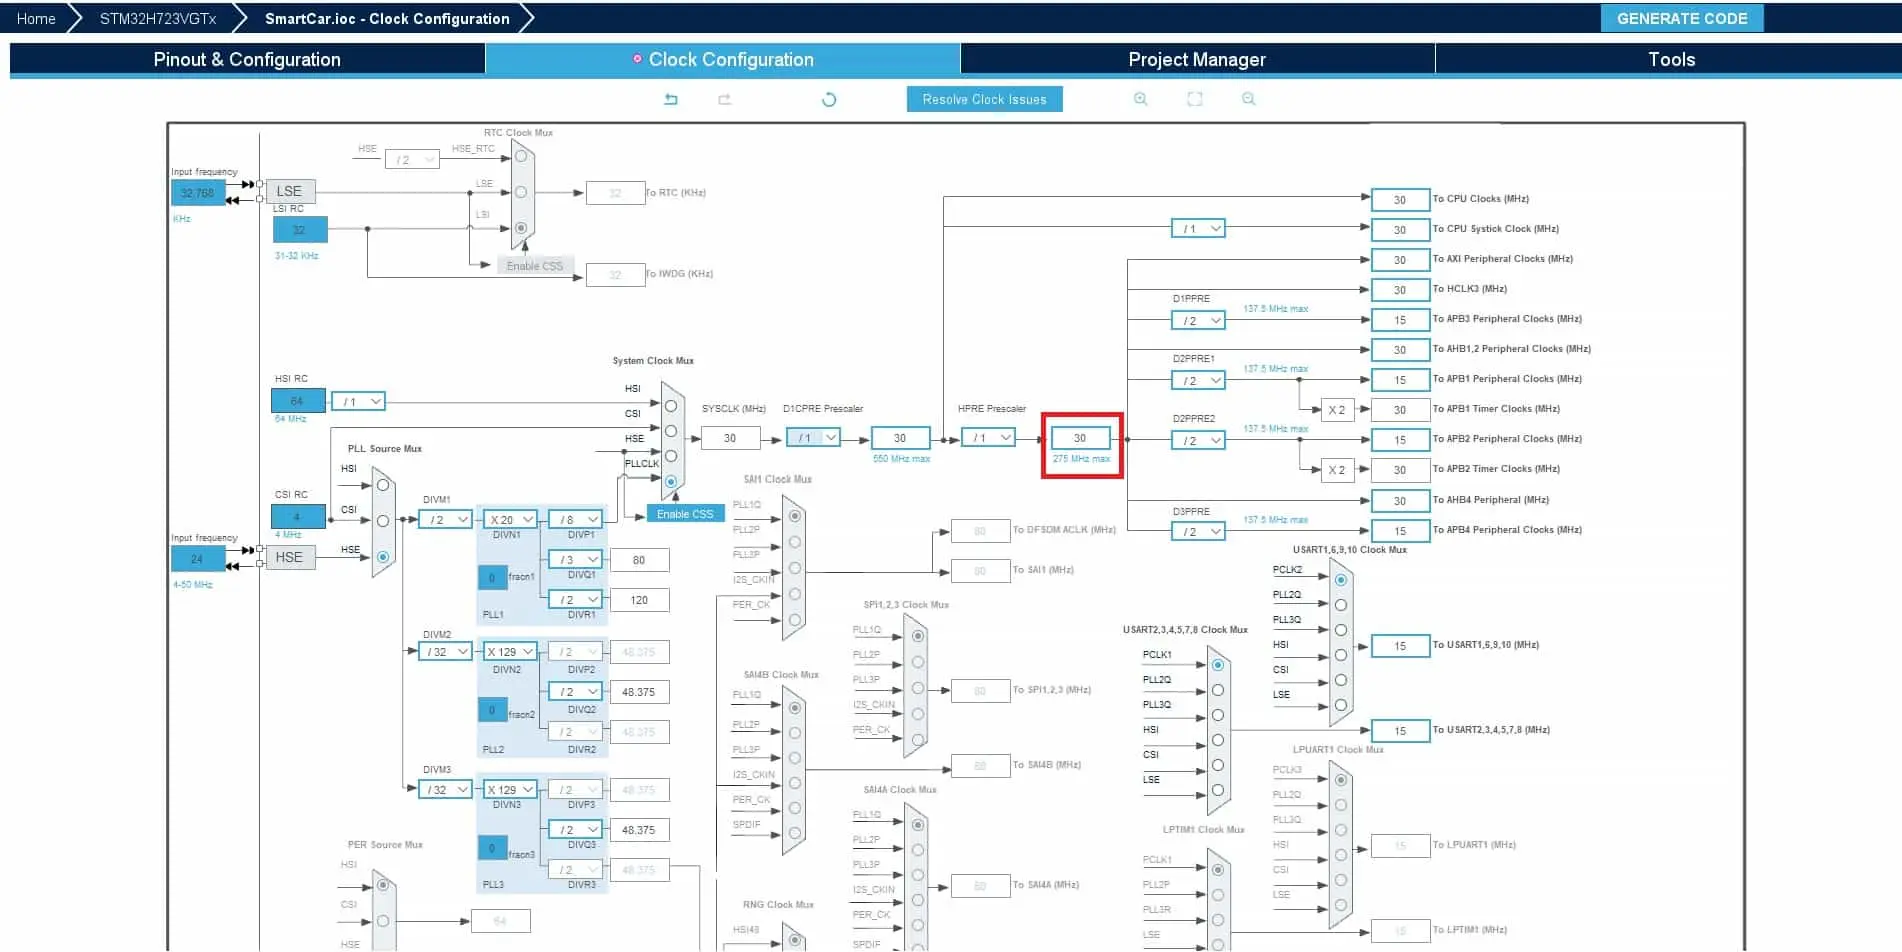
Task: Open the DIVQ1 /3 dropdown
Action: click(575, 560)
